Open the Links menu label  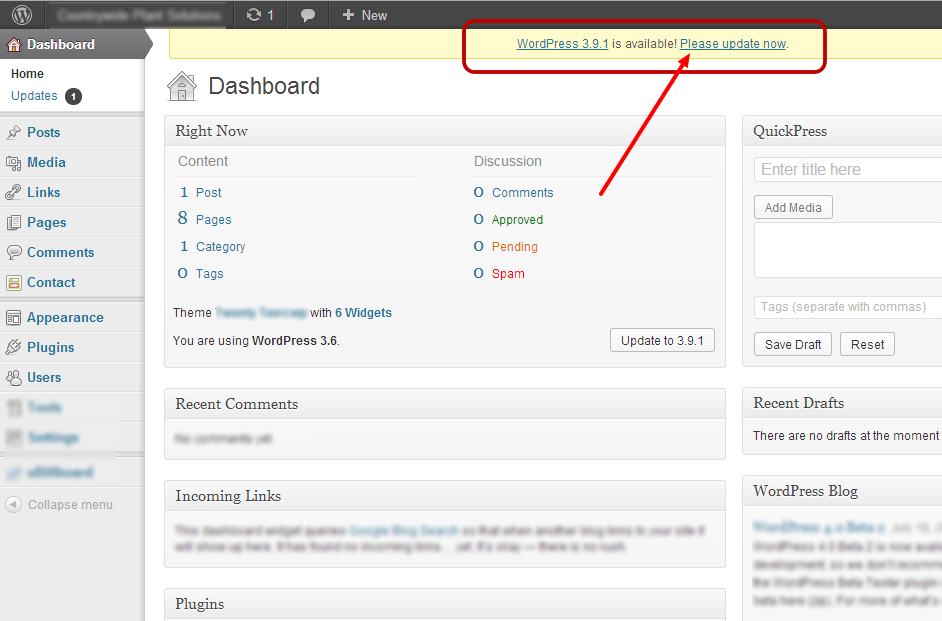tap(43, 192)
